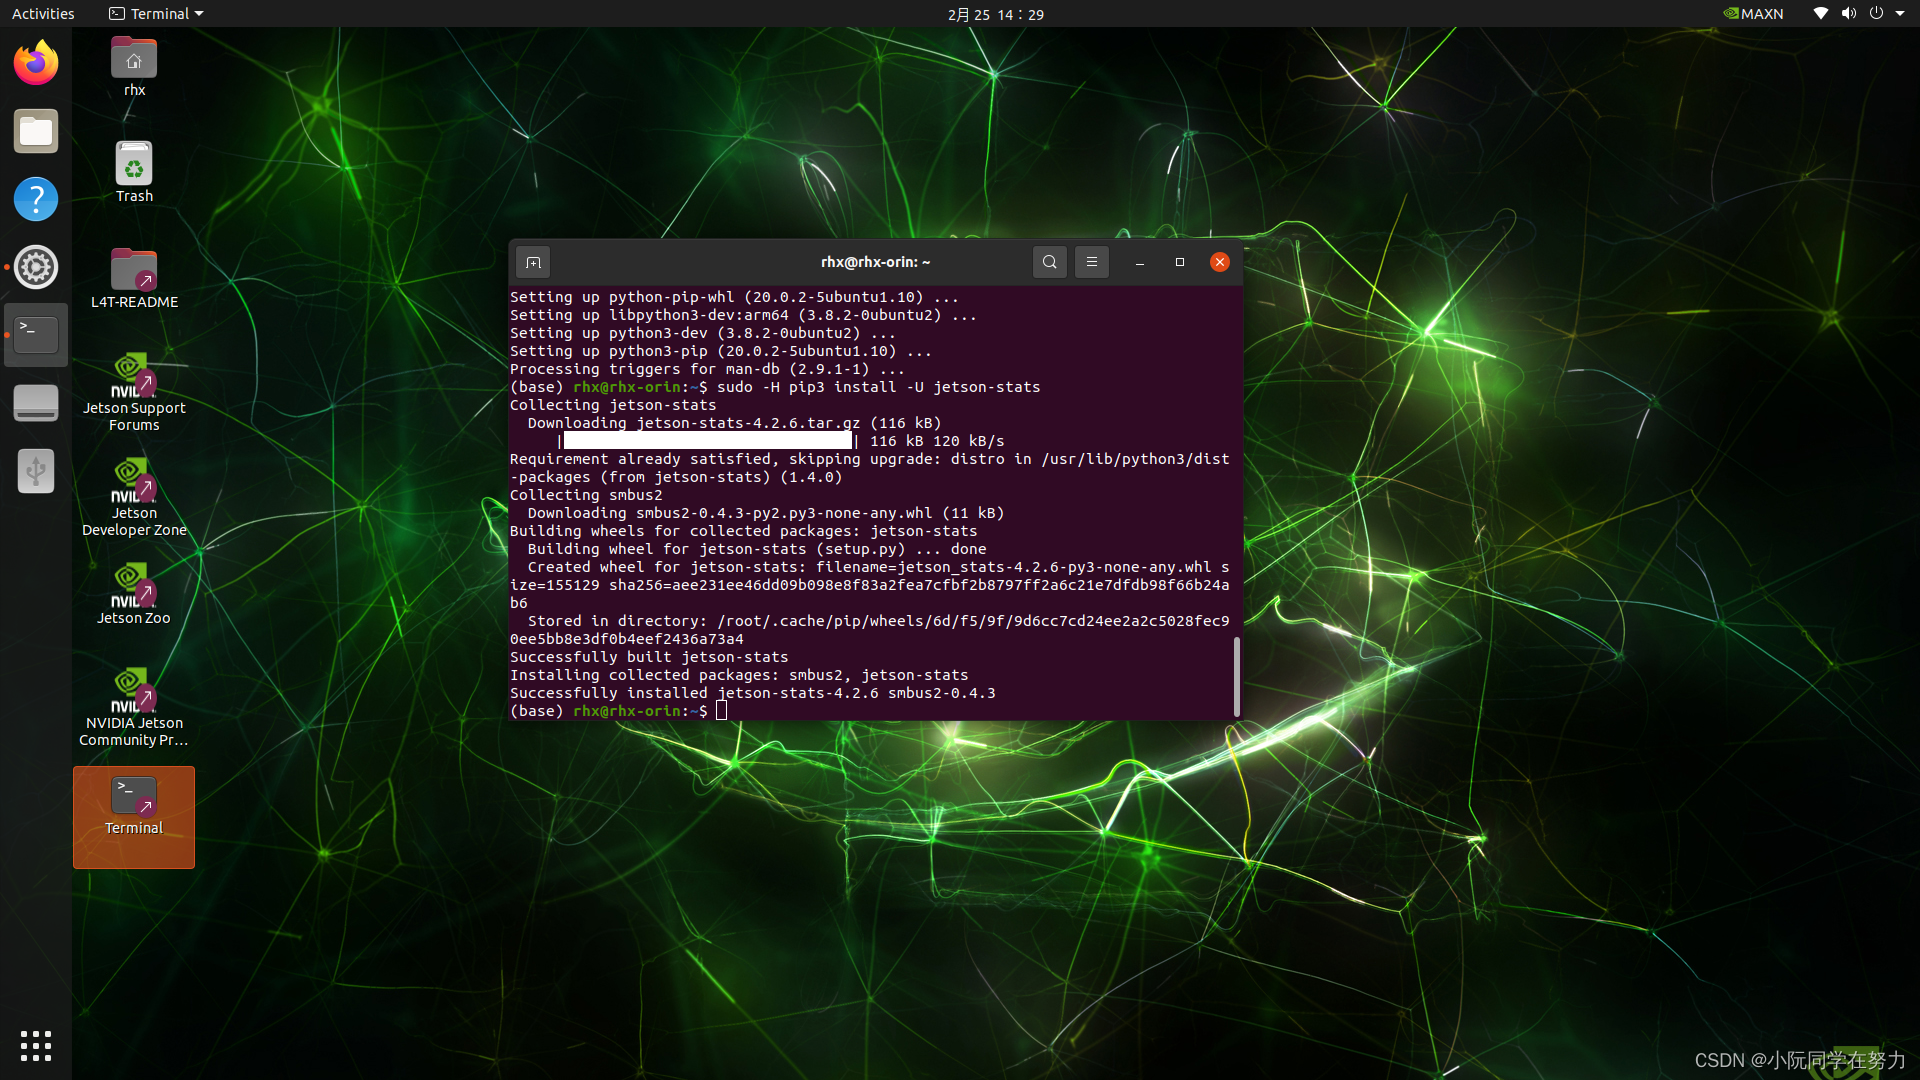
Task: Open the disk drive icon in the dock
Action: coord(36,403)
